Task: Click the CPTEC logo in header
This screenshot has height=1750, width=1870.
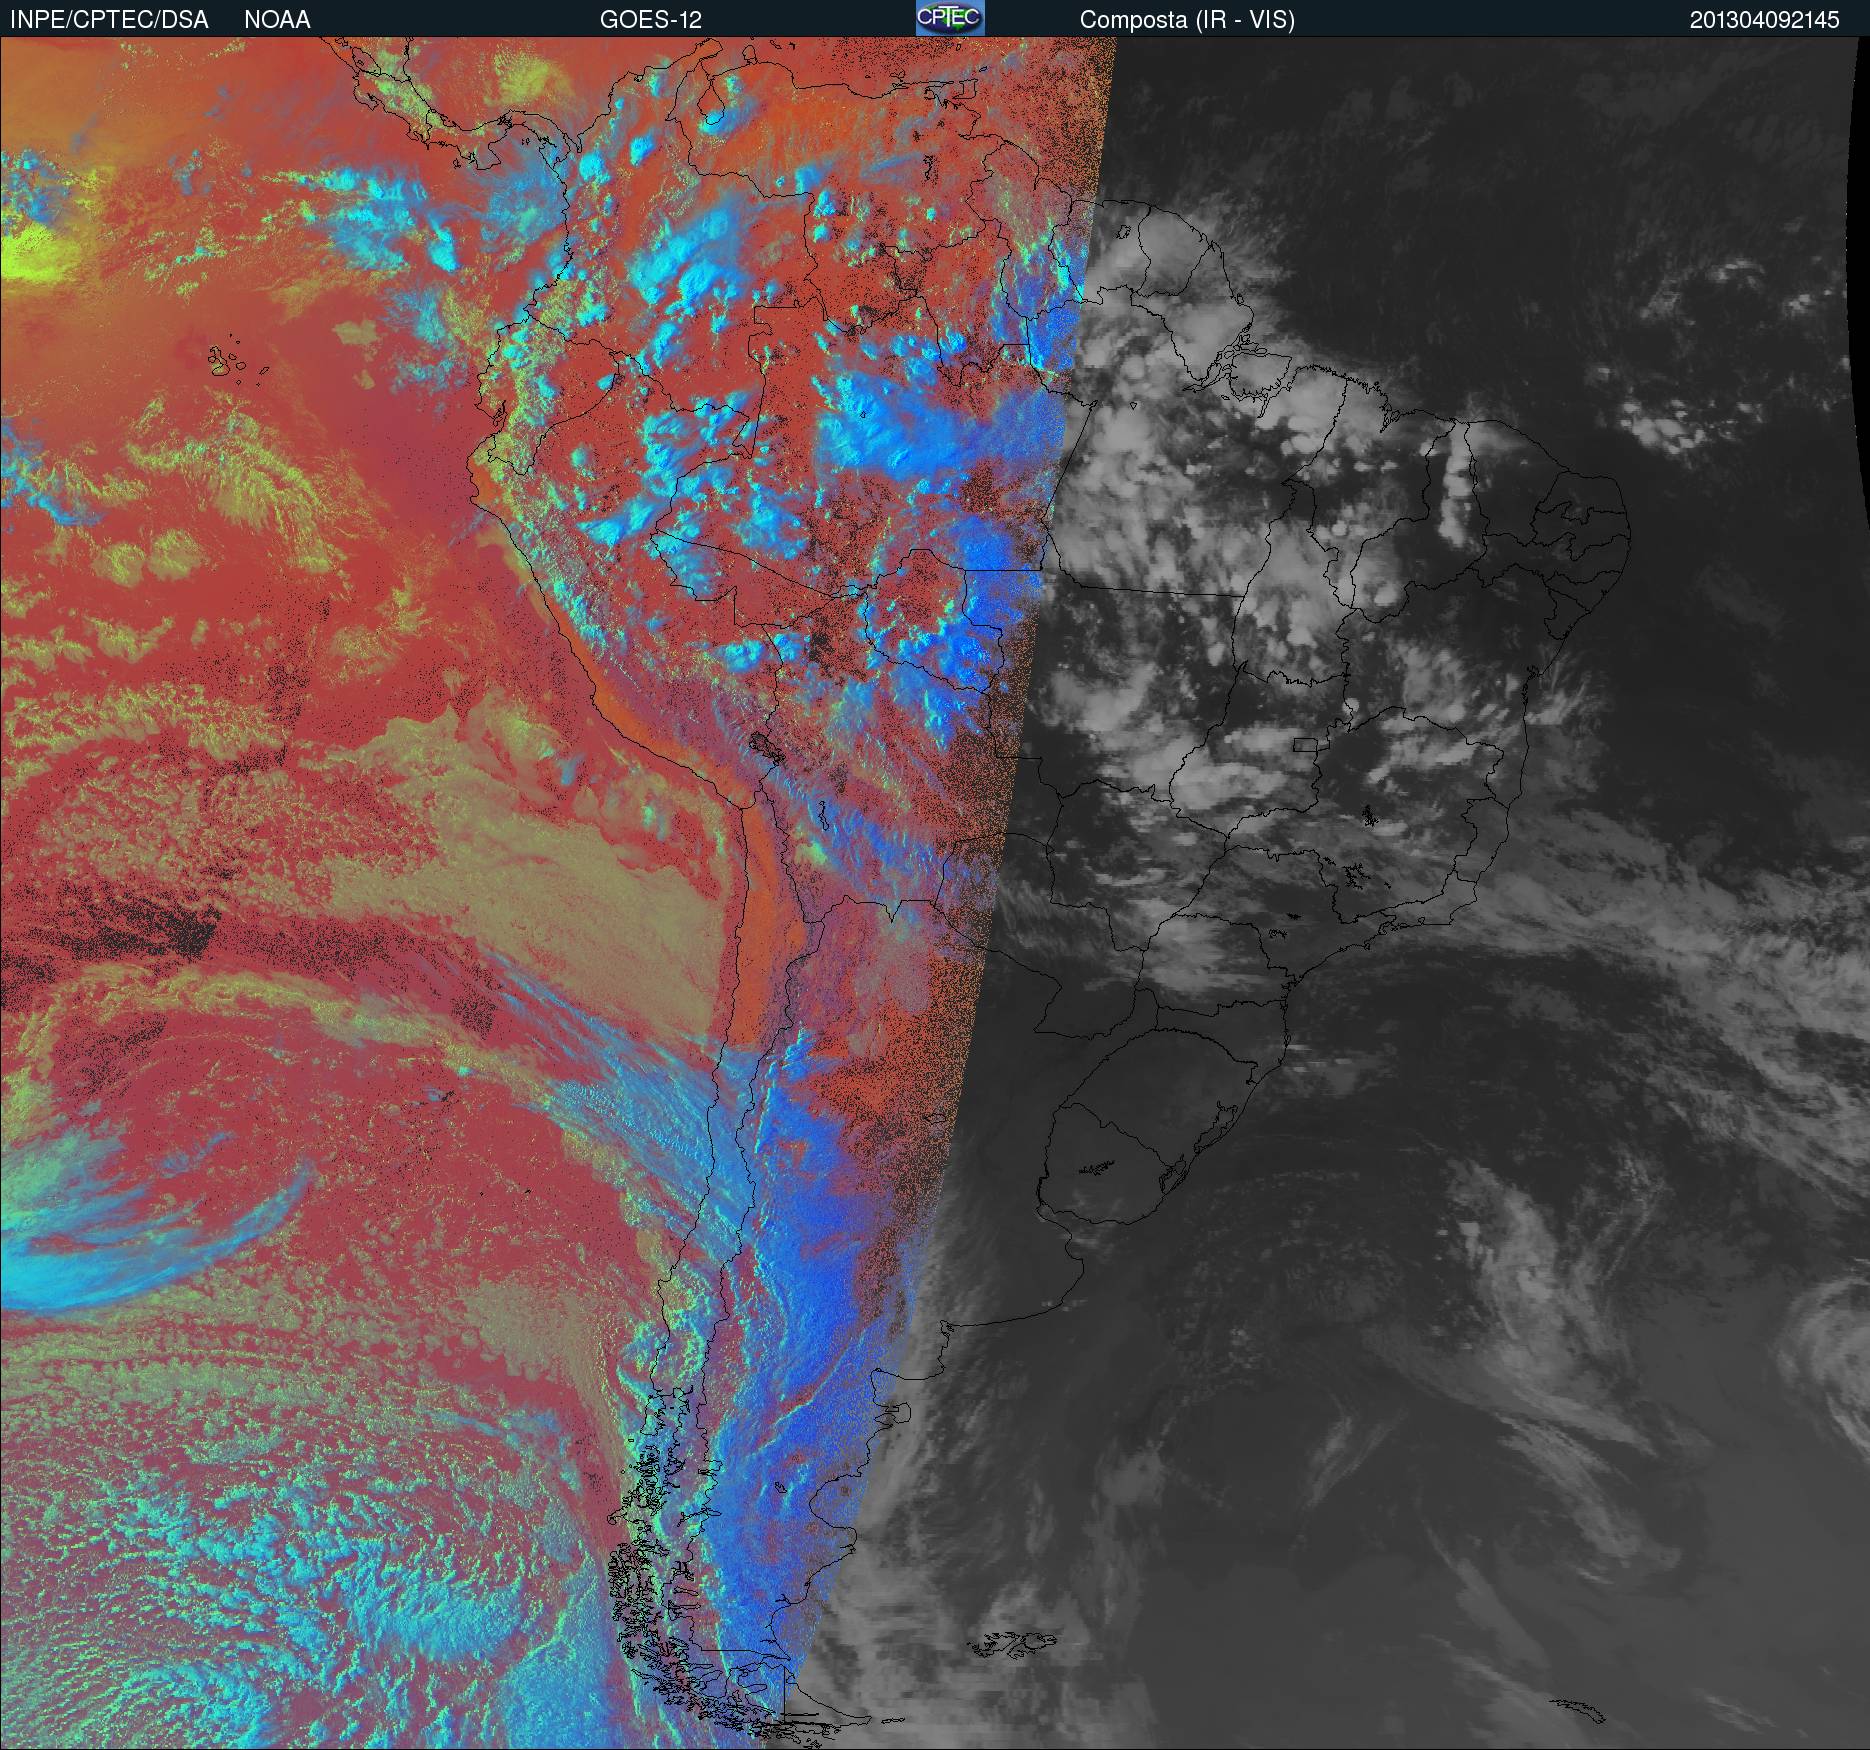Action: (950, 18)
